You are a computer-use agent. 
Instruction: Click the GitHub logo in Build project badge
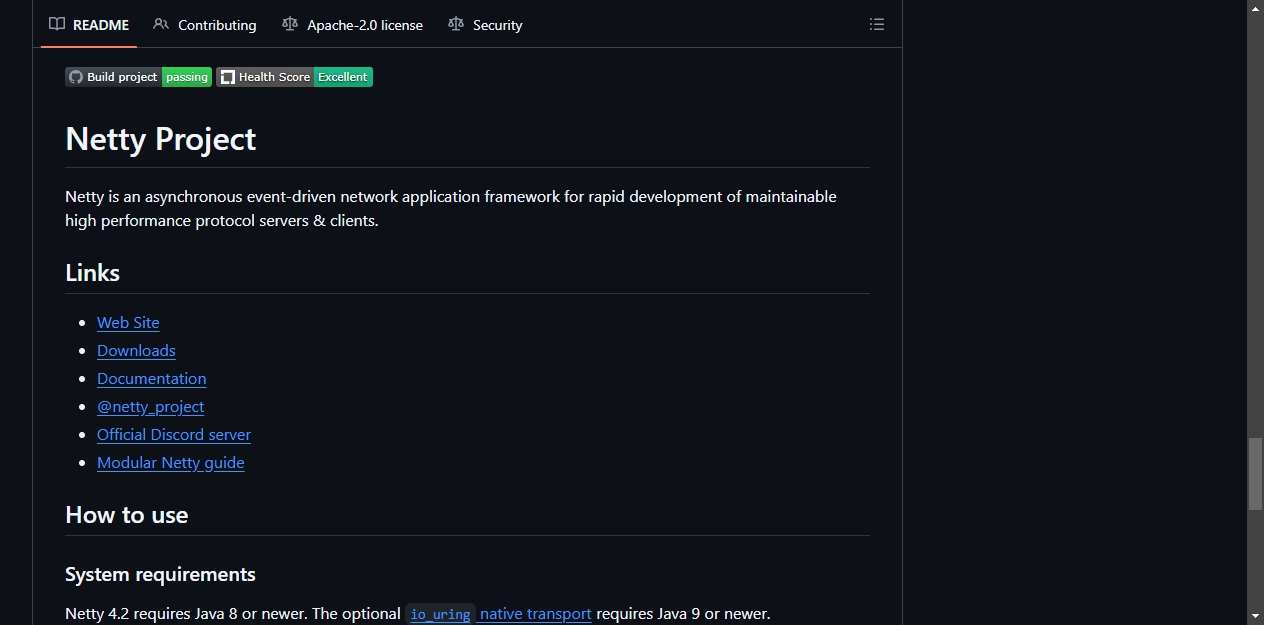coord(76,77)
